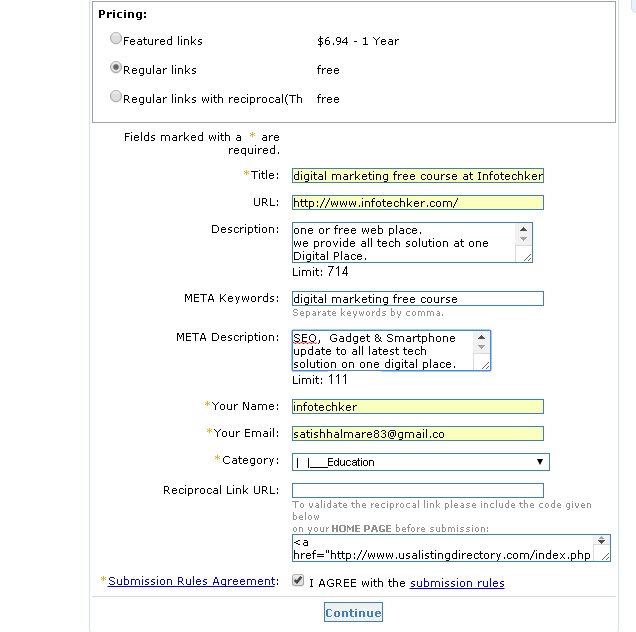Click the Description scroll down arrow
This screenshot has width=636, height=632.
pos(523,239)
